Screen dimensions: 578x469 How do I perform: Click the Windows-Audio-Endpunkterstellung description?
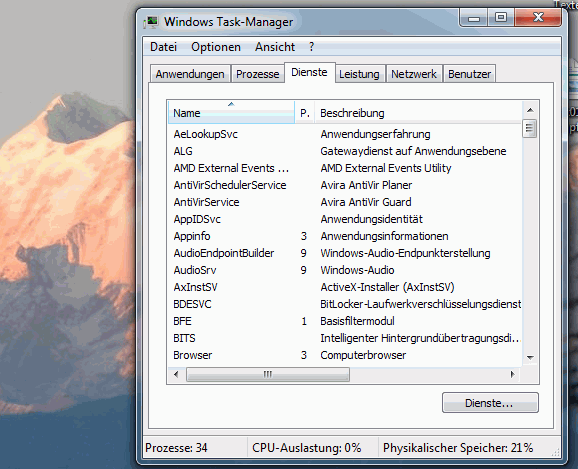coord(405,253)
